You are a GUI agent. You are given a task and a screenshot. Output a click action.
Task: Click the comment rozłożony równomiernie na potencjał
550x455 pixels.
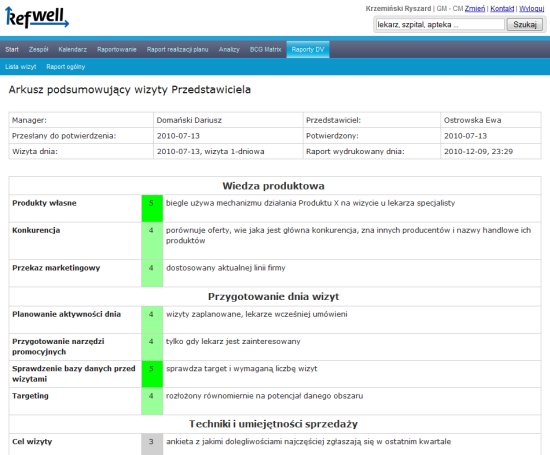[x=264, y=396]
